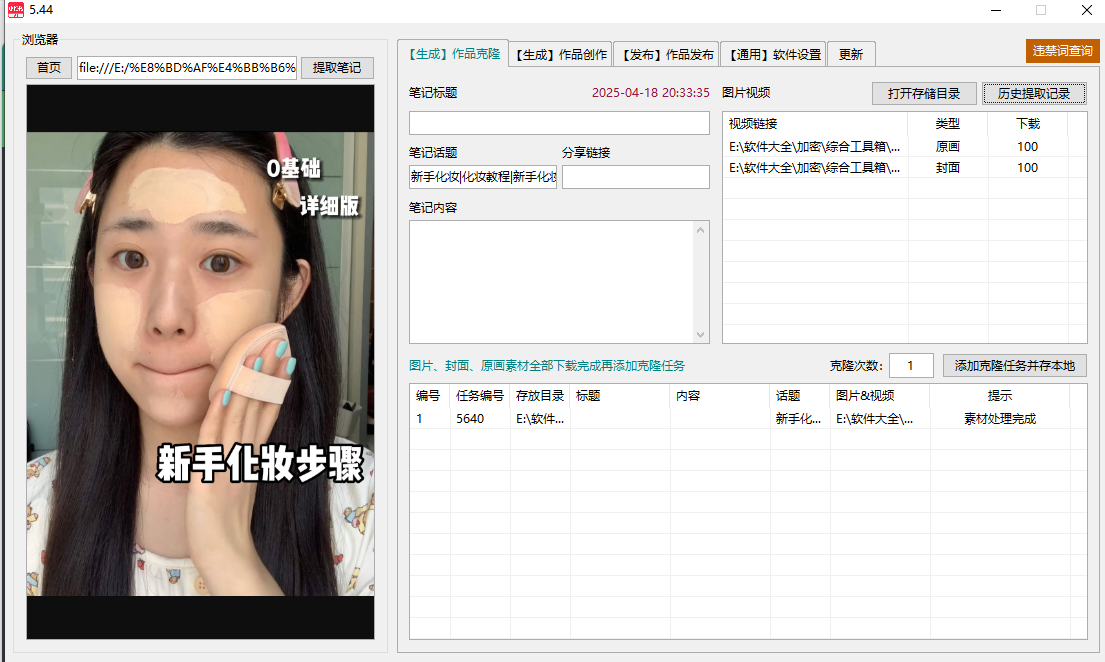Viewport: 1105px width, 662px height.
Task: Click the 克隆次数 number field
Action: [911, 366]
